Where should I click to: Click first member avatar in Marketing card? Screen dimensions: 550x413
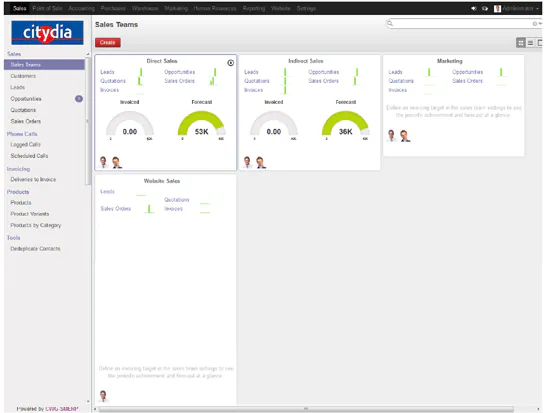[x=391, y=135]
